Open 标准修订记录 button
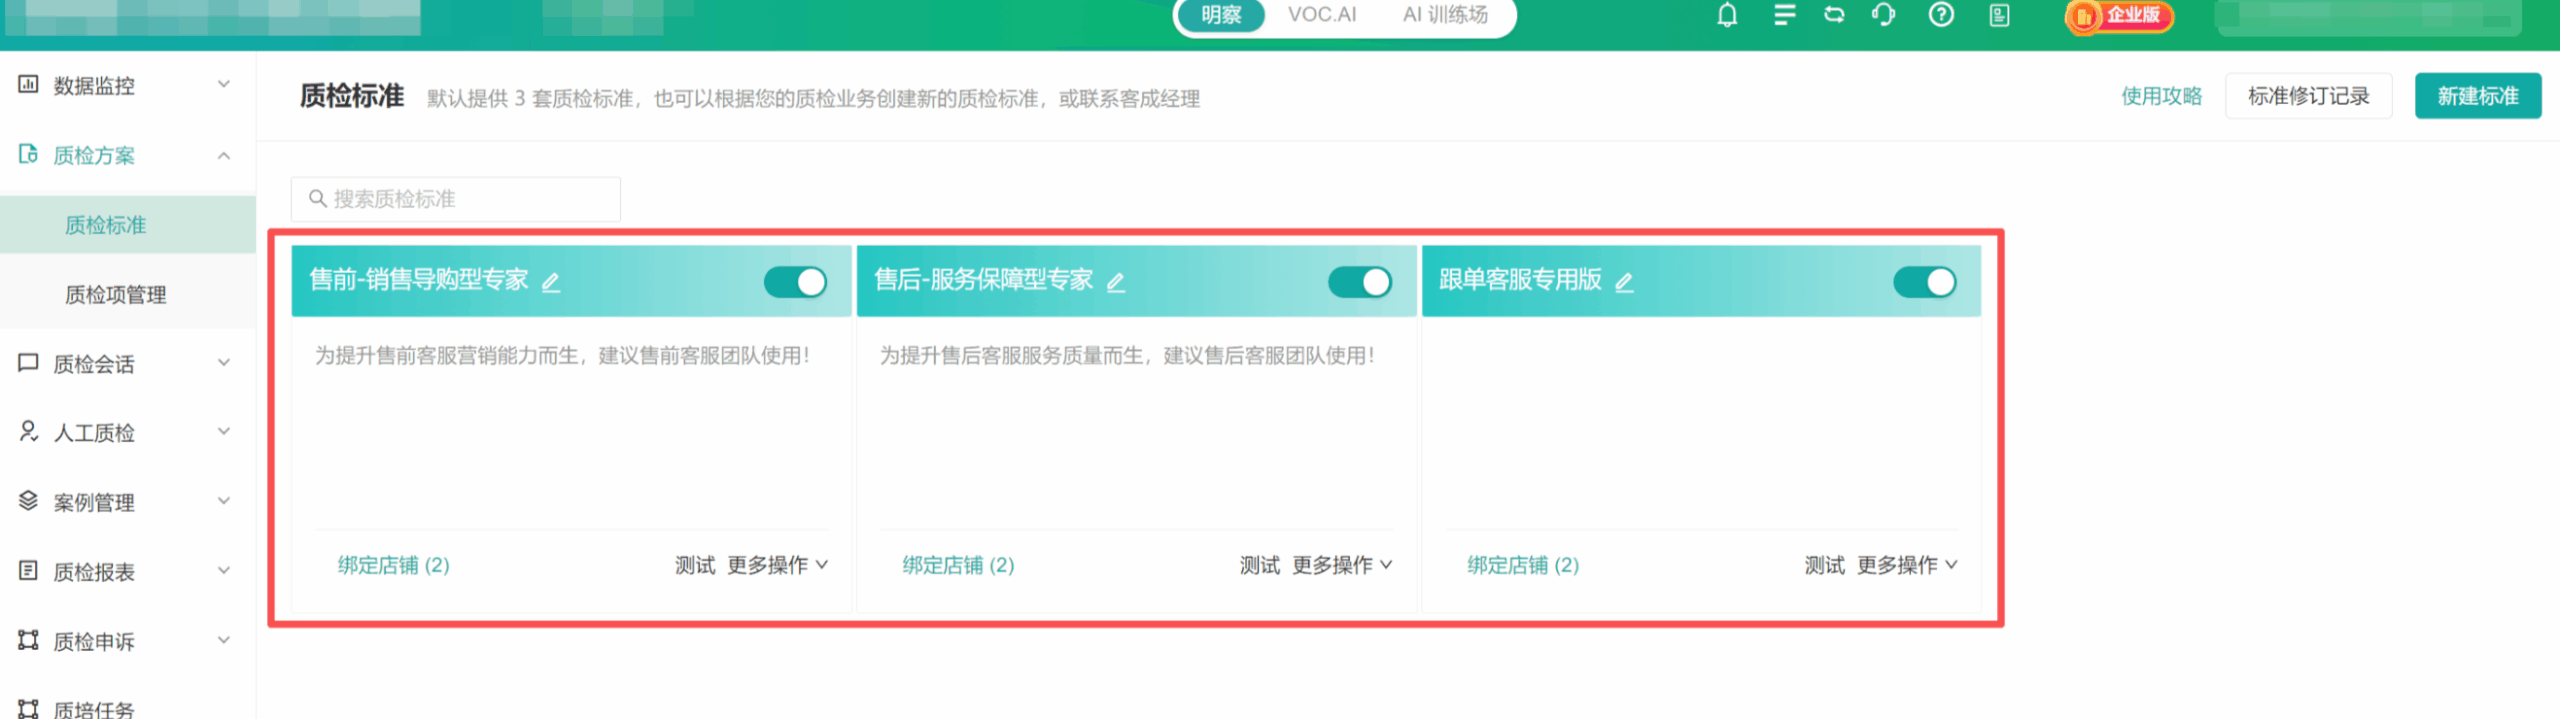 tap(2308, 96)
